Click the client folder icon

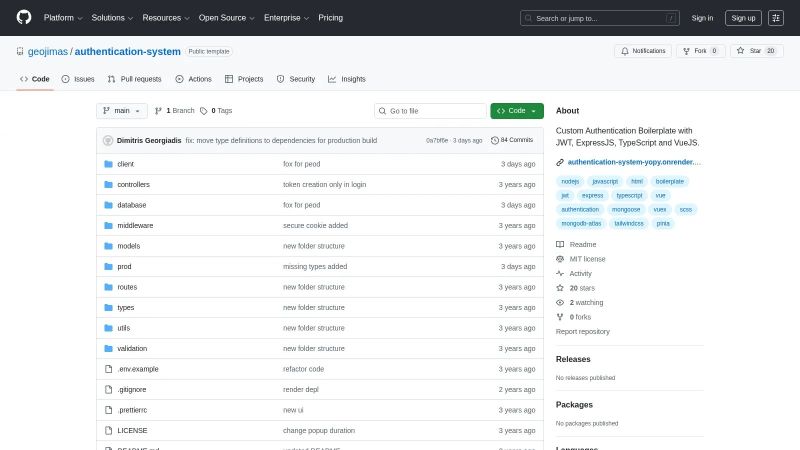[108, 164]
